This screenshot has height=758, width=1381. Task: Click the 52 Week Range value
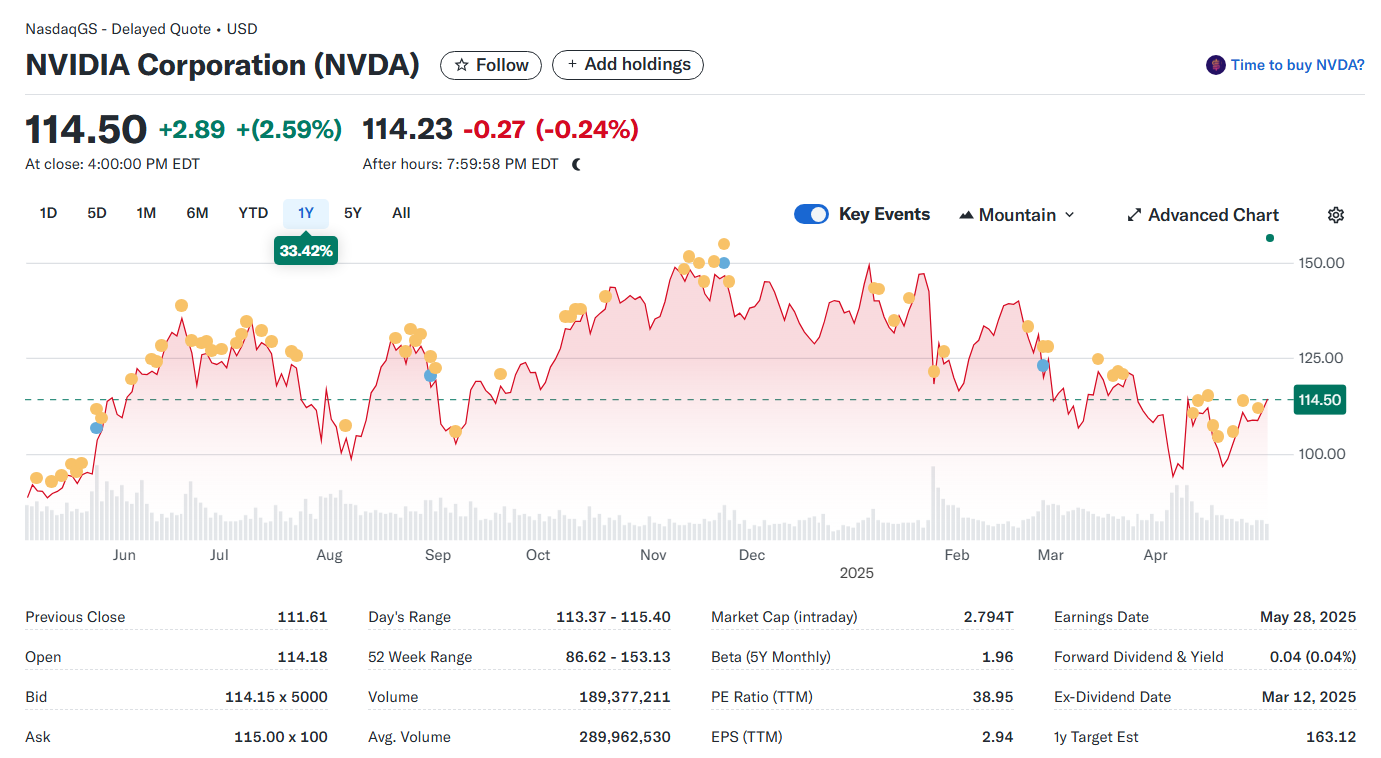tap(617, 657)
